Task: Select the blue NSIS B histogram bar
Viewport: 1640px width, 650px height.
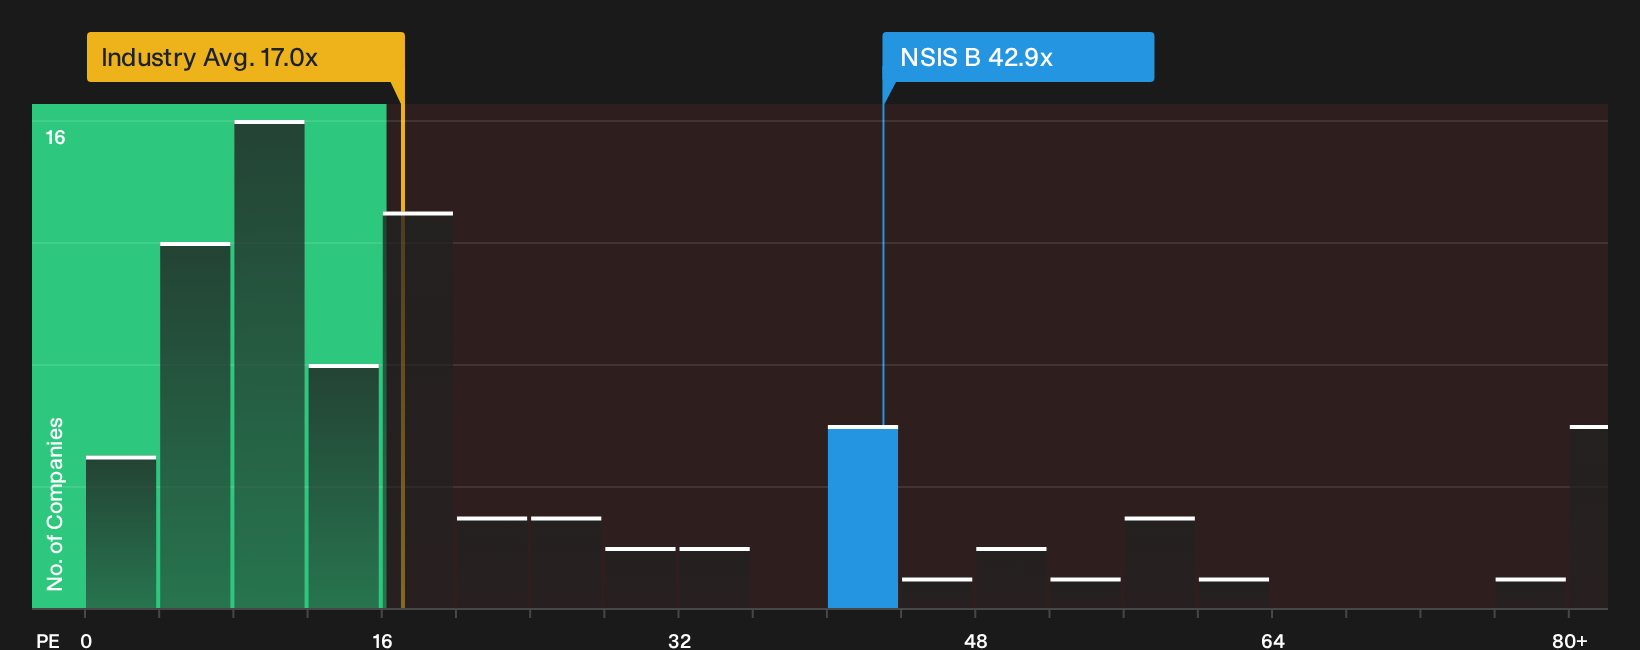Action: coord(863,517)
